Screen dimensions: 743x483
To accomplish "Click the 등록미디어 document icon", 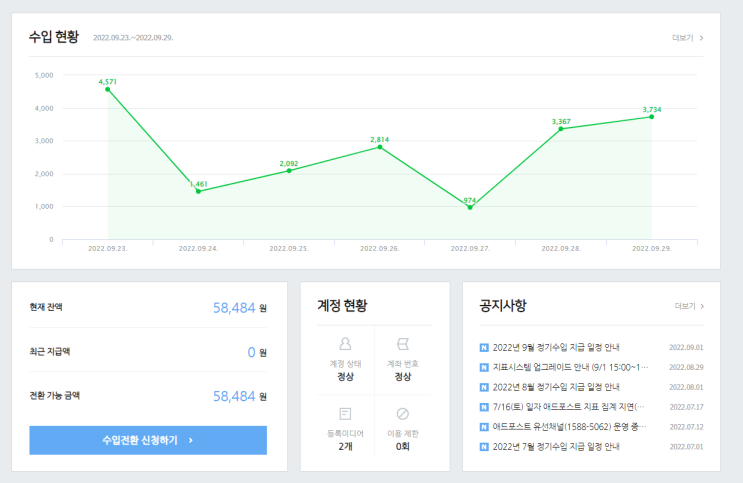I will (345, 414).
